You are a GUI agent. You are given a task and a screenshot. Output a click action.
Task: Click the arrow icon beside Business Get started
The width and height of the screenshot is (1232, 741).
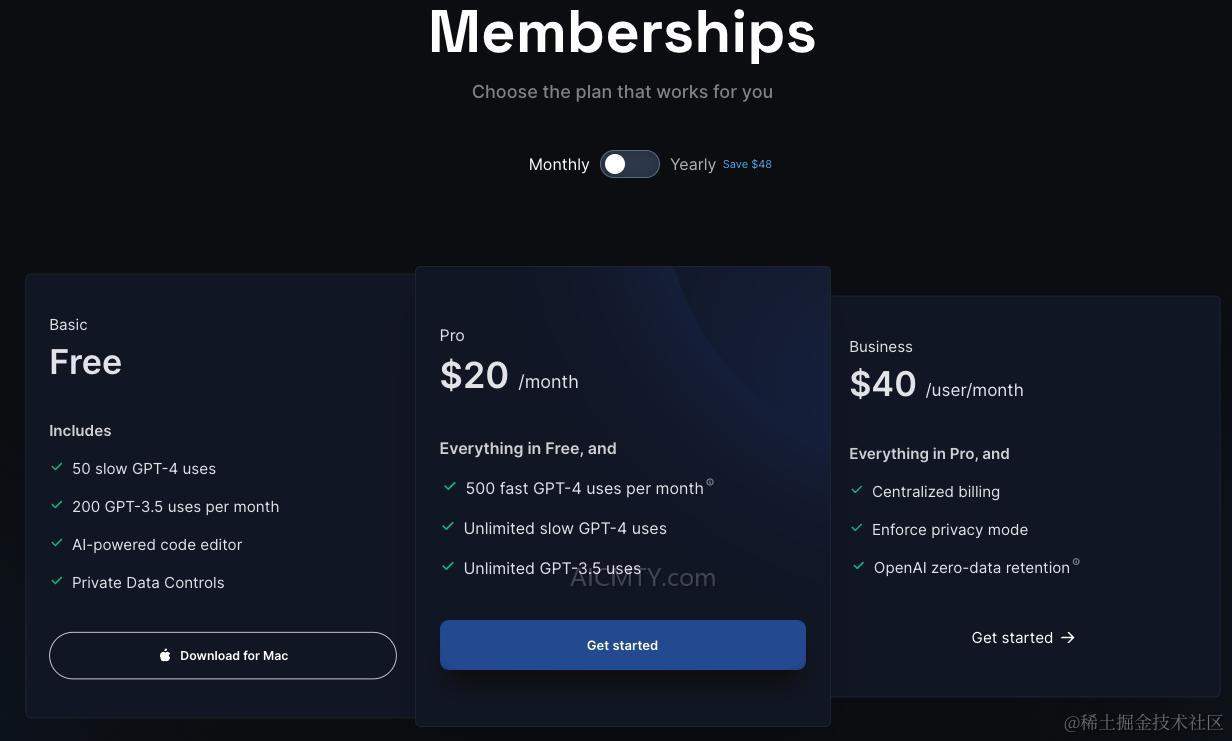pos(1068,638)
